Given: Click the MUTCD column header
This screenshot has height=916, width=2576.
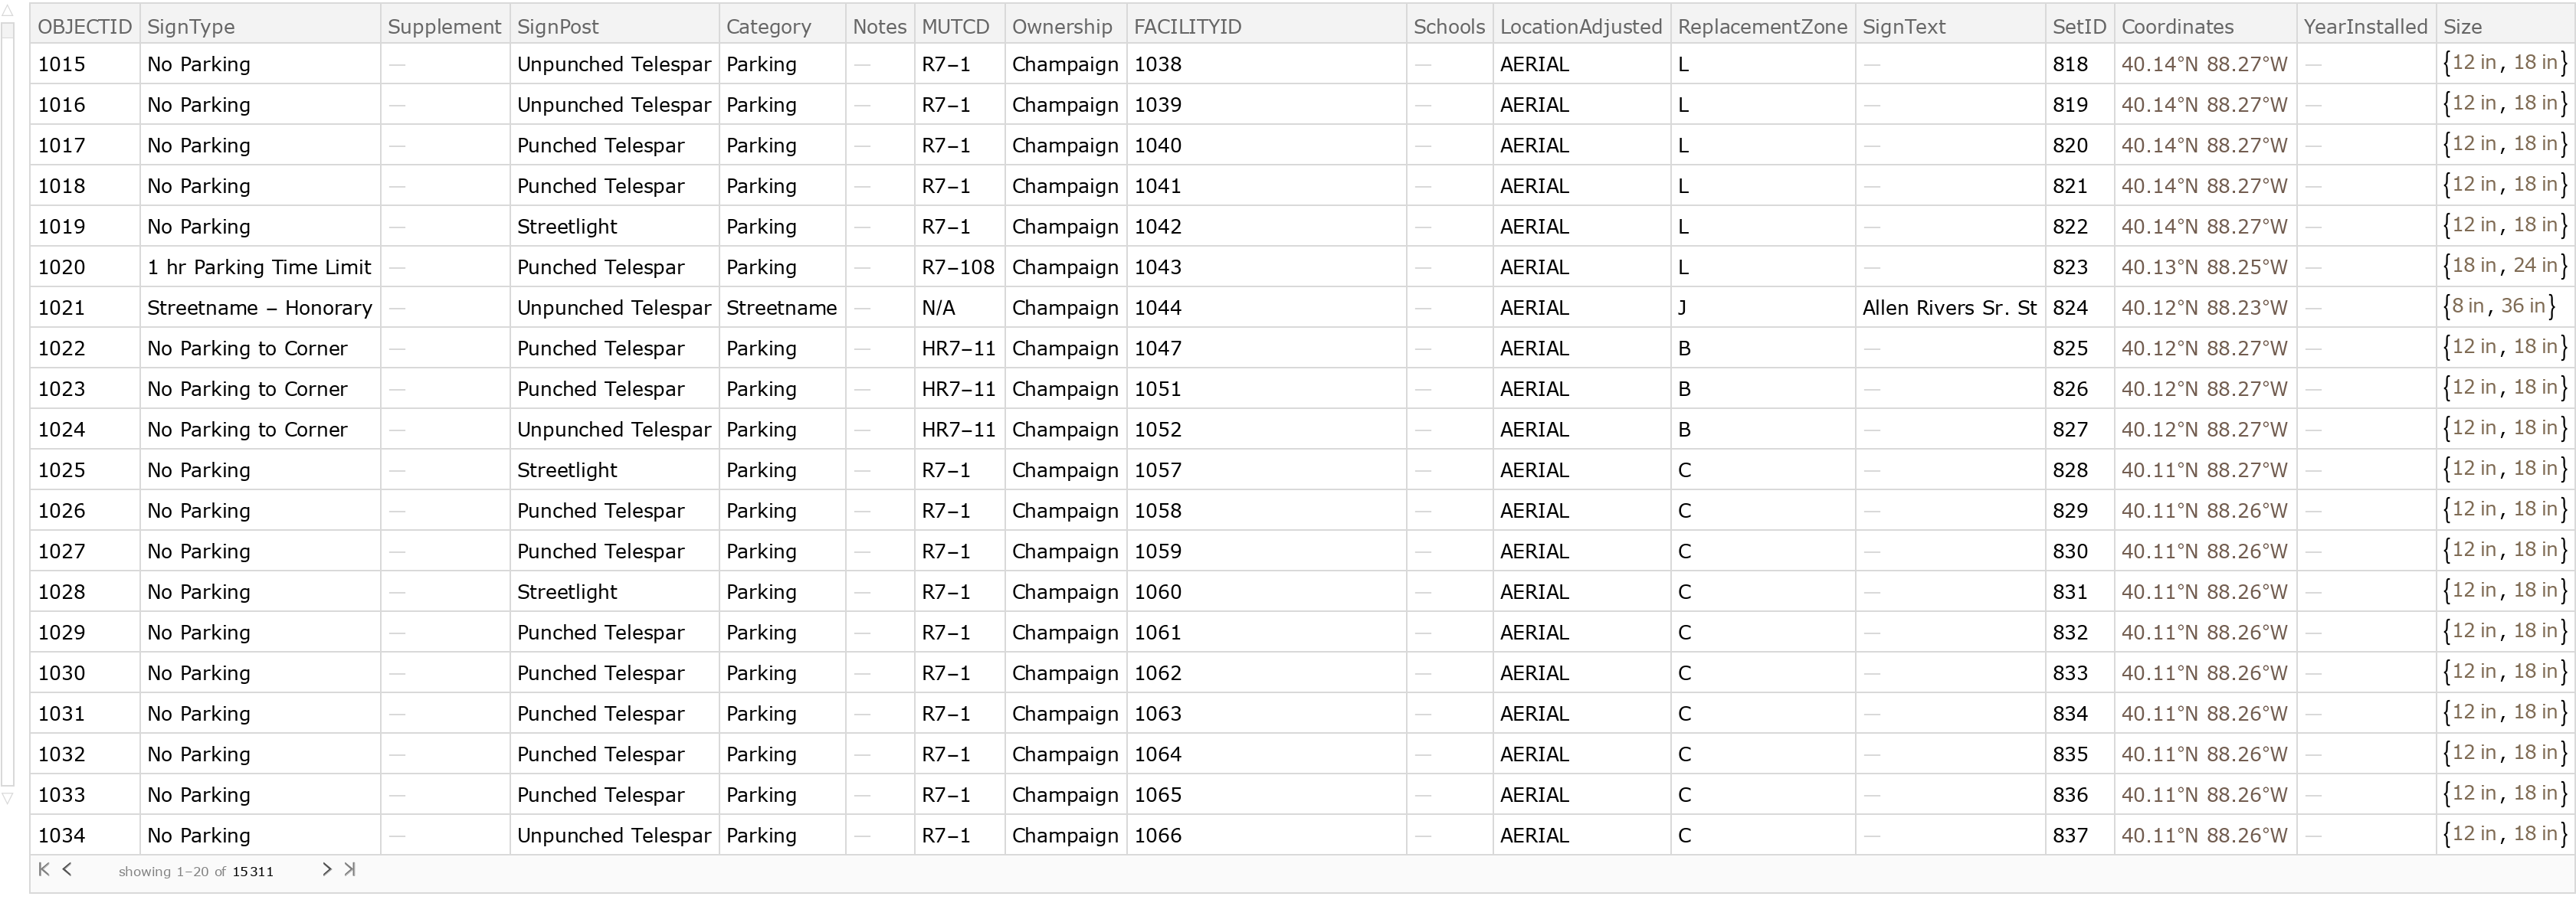Looking at the screenshot, I should tap(955, 27).
